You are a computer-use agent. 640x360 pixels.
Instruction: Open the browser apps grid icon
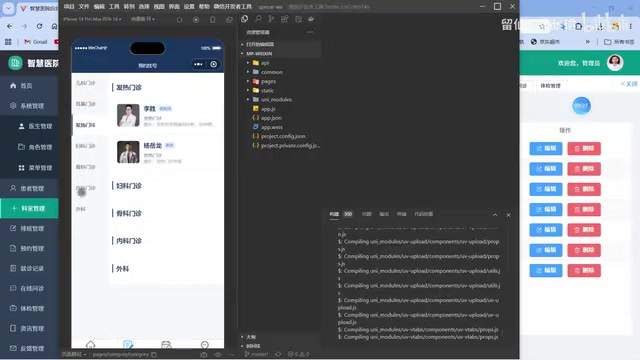point(8,42)
